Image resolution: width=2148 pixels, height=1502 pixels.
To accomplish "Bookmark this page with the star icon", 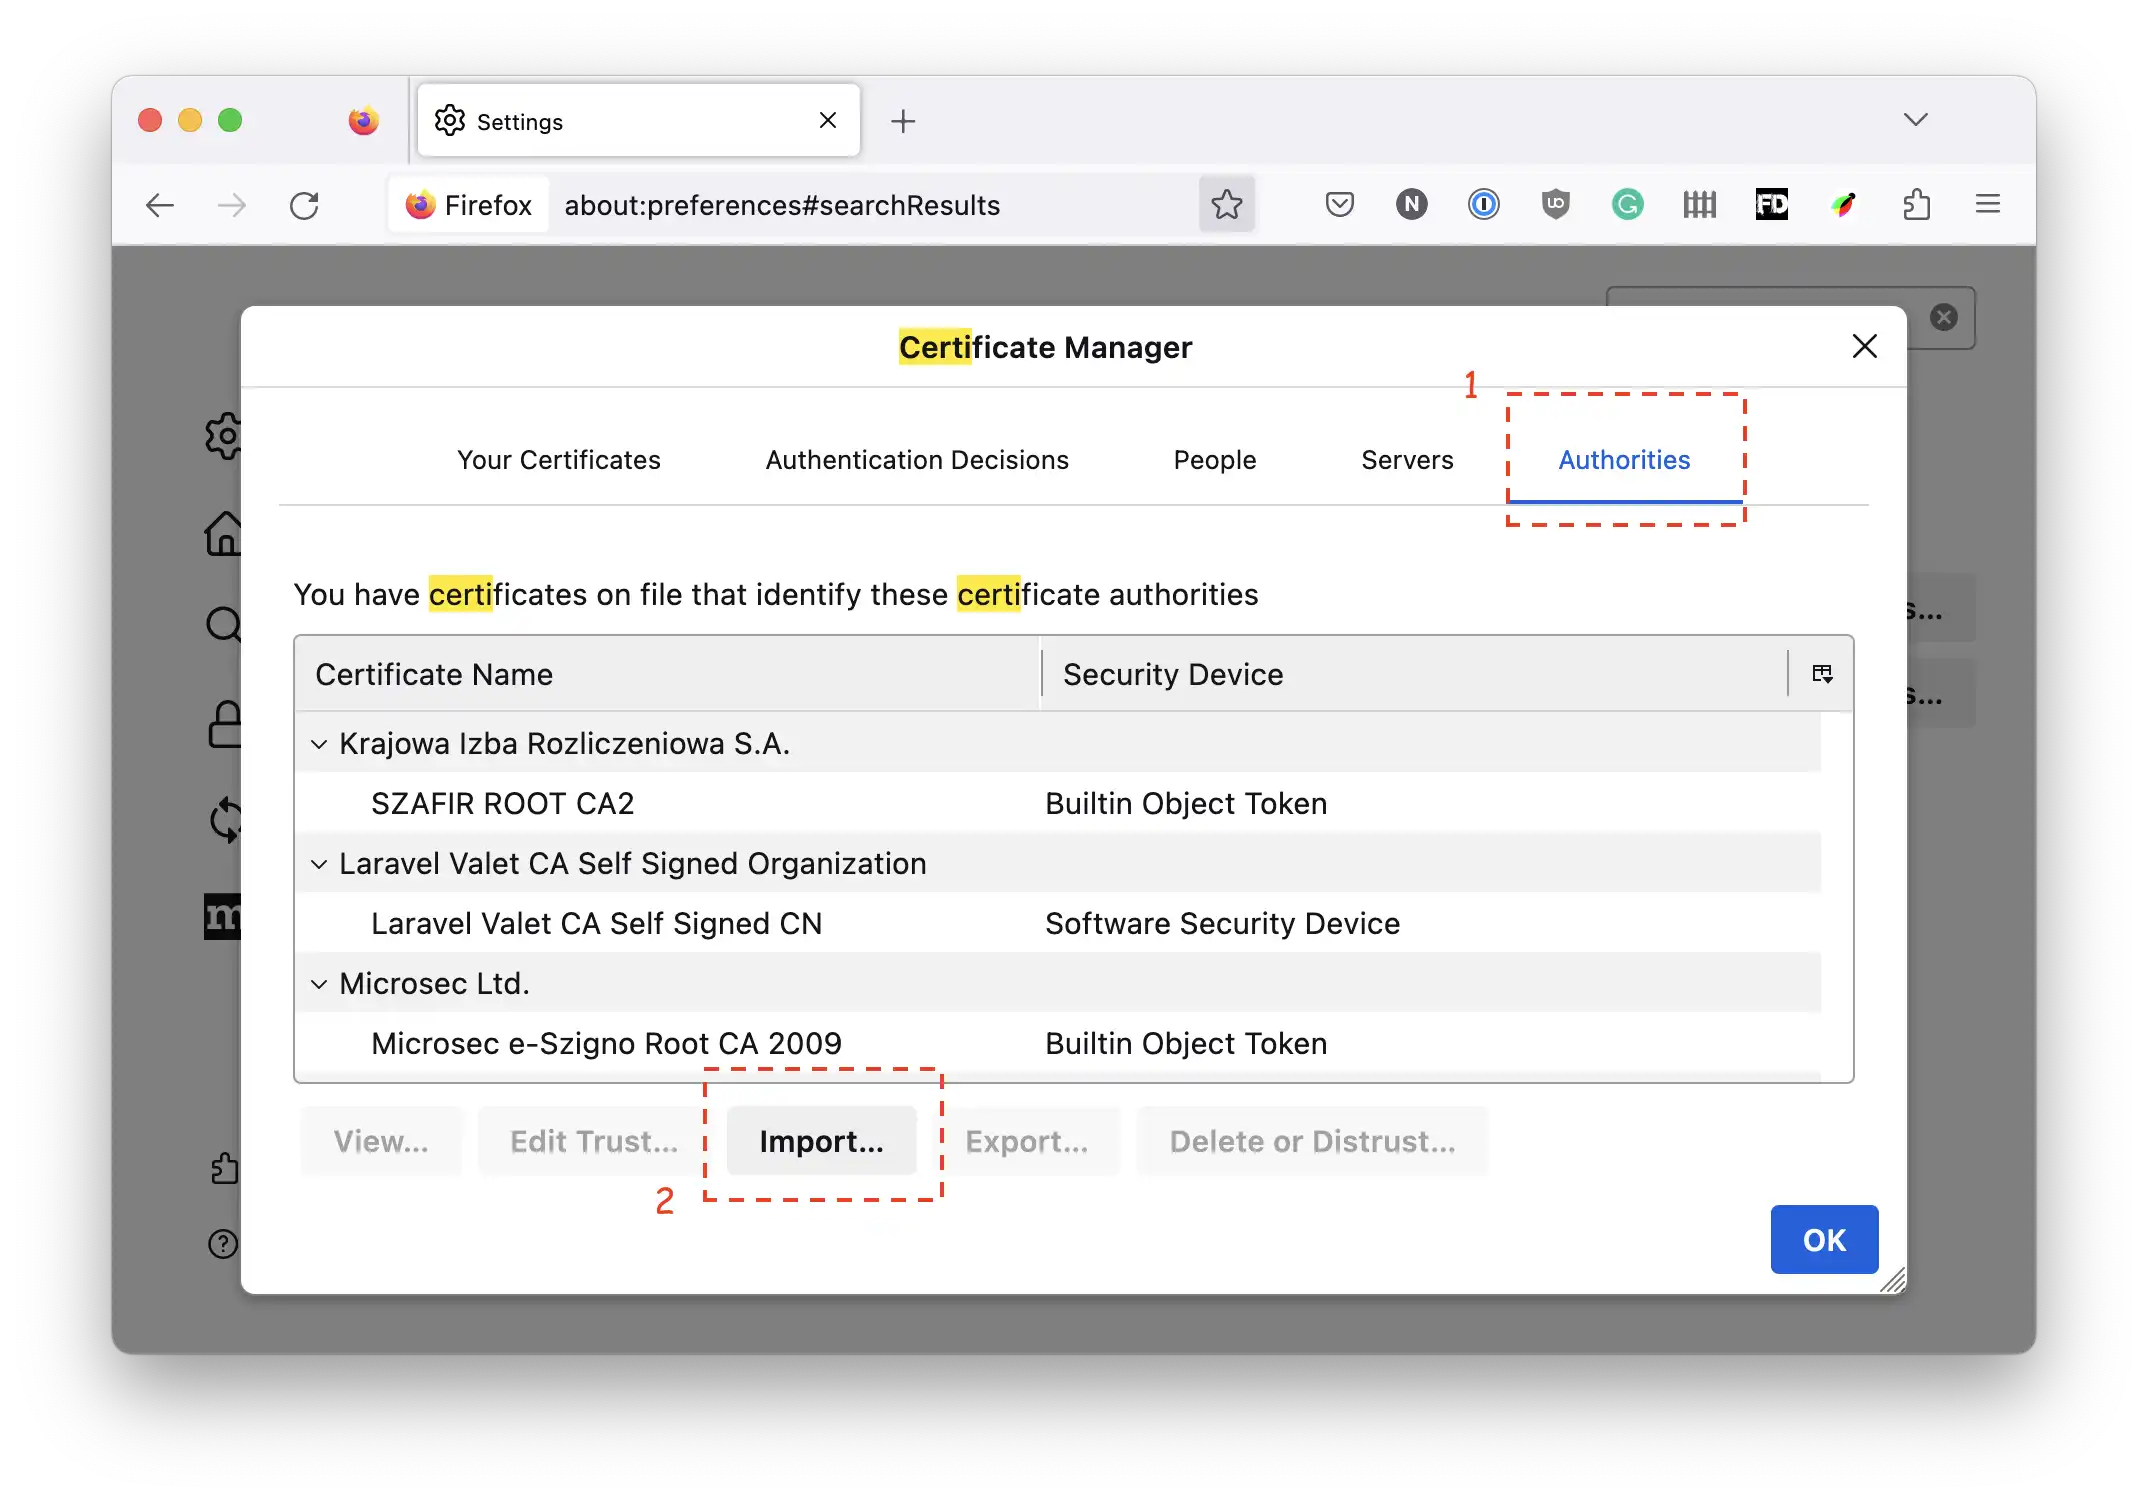I will click(1227, 205).
